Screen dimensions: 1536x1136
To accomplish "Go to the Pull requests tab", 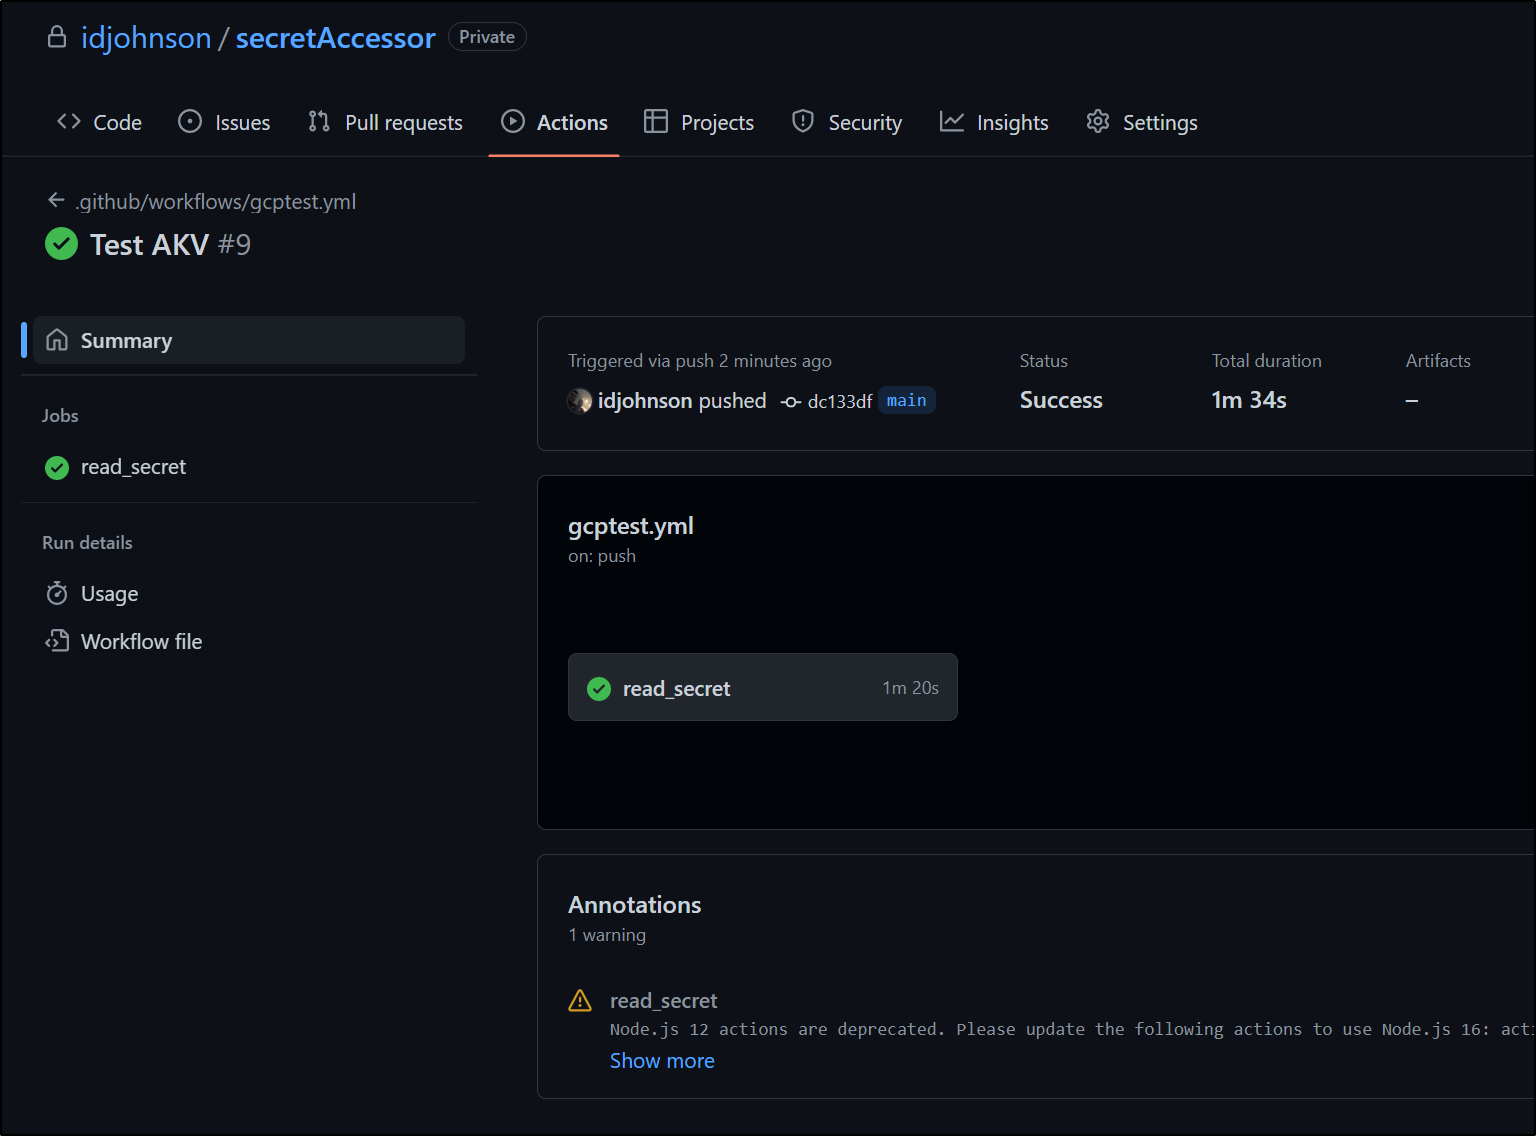I will pos(386,122).
